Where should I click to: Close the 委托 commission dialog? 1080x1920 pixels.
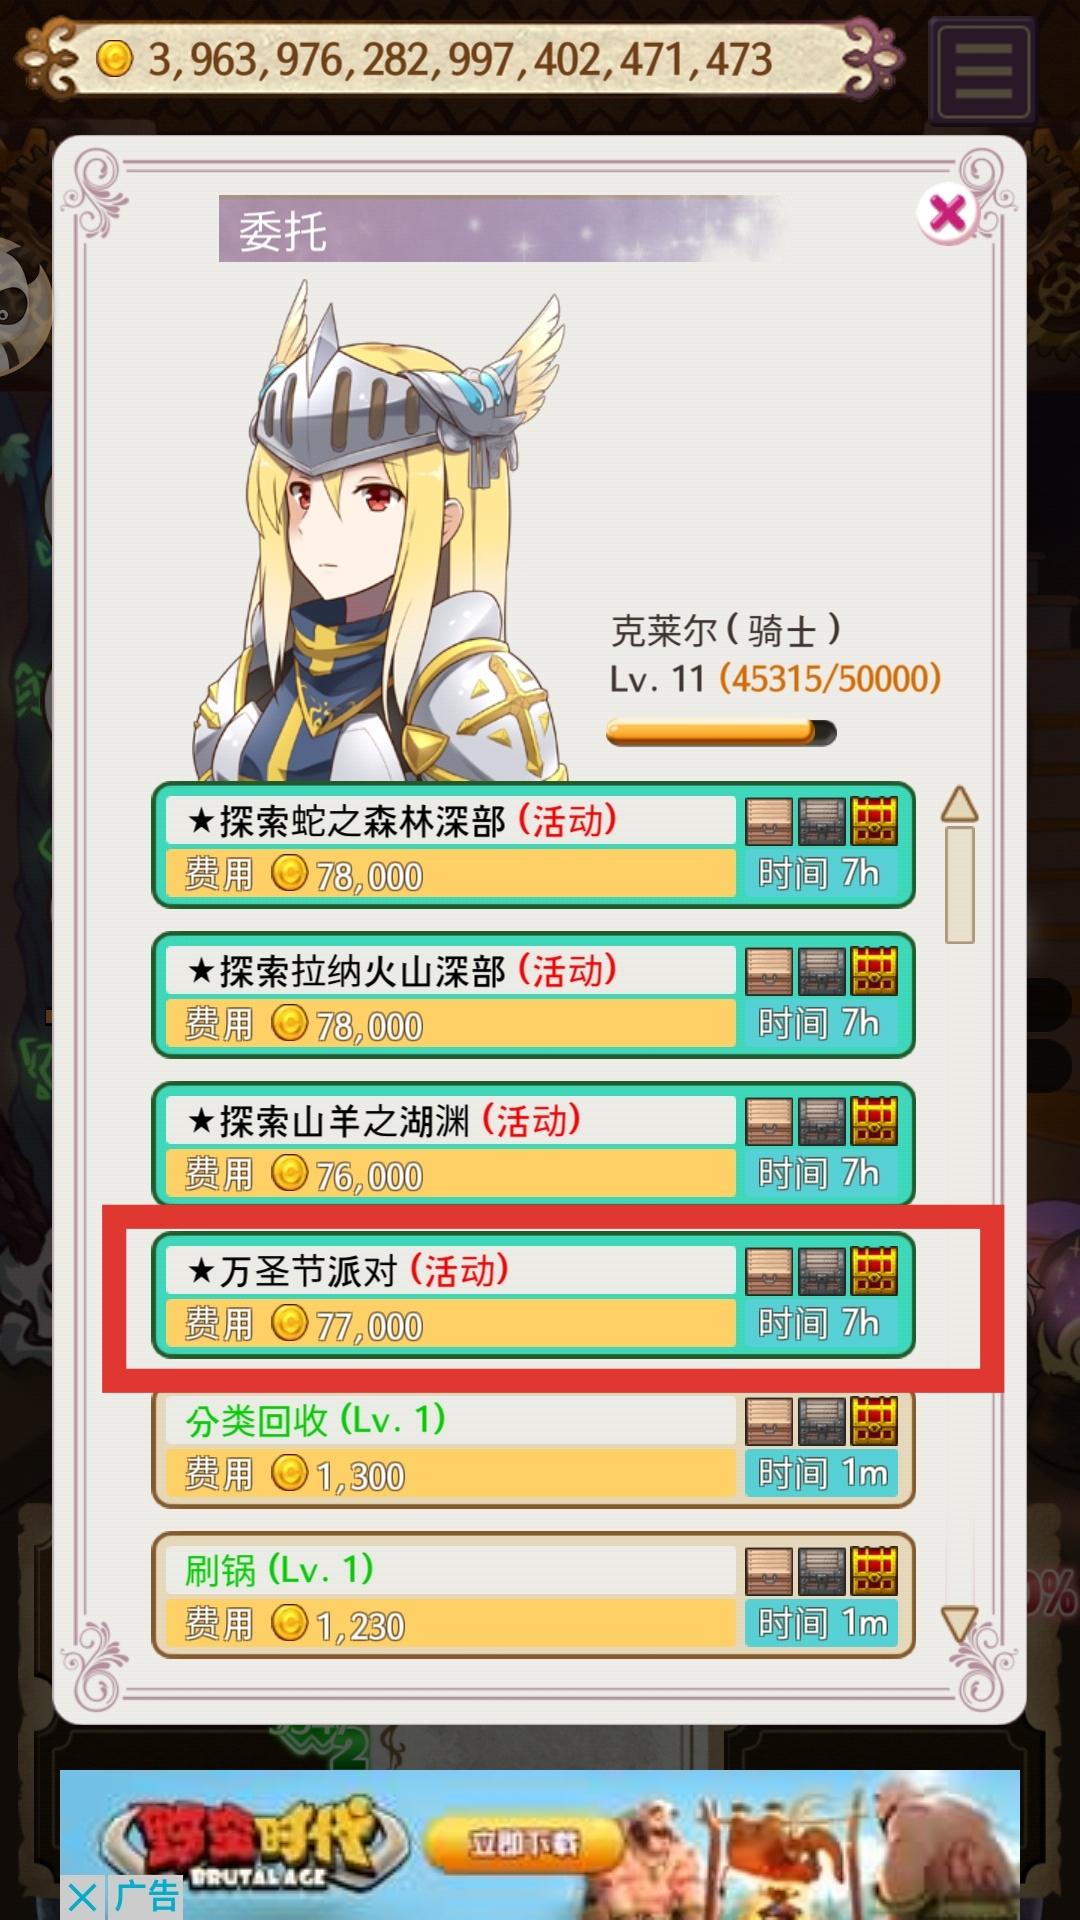coord(947,212)
